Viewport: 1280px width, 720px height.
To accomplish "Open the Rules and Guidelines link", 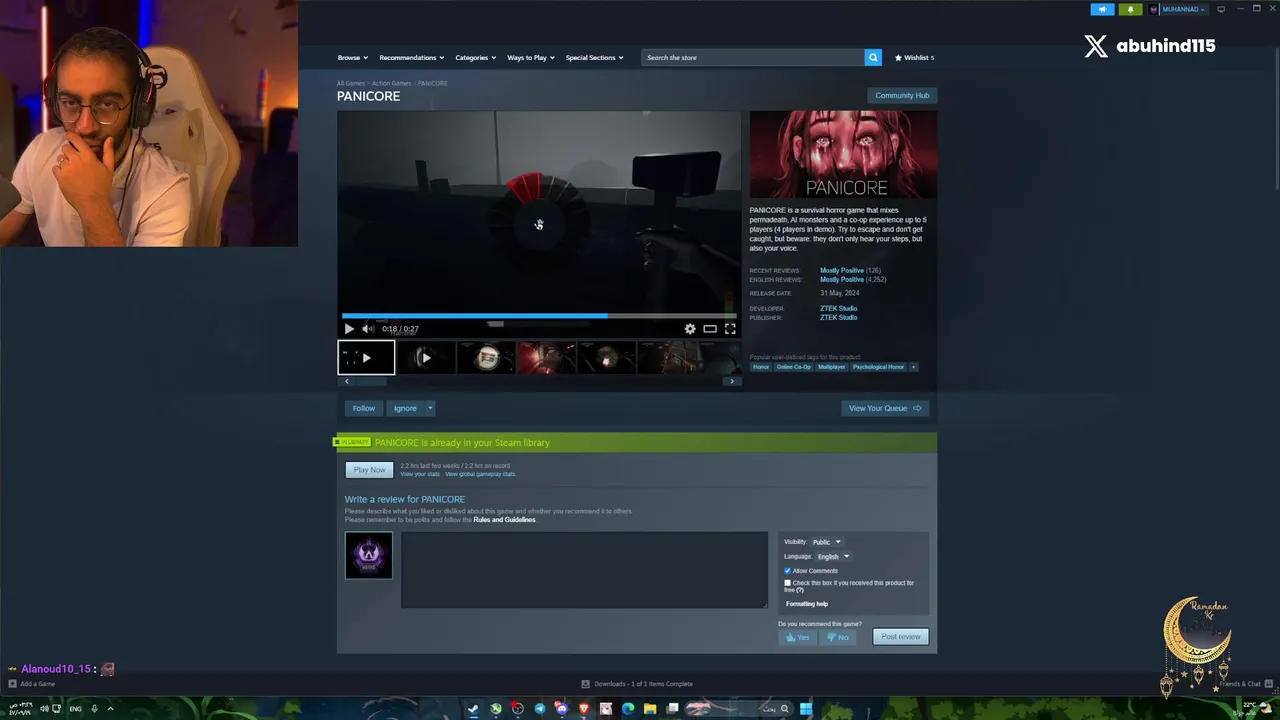I will click(x=504, y=520).
